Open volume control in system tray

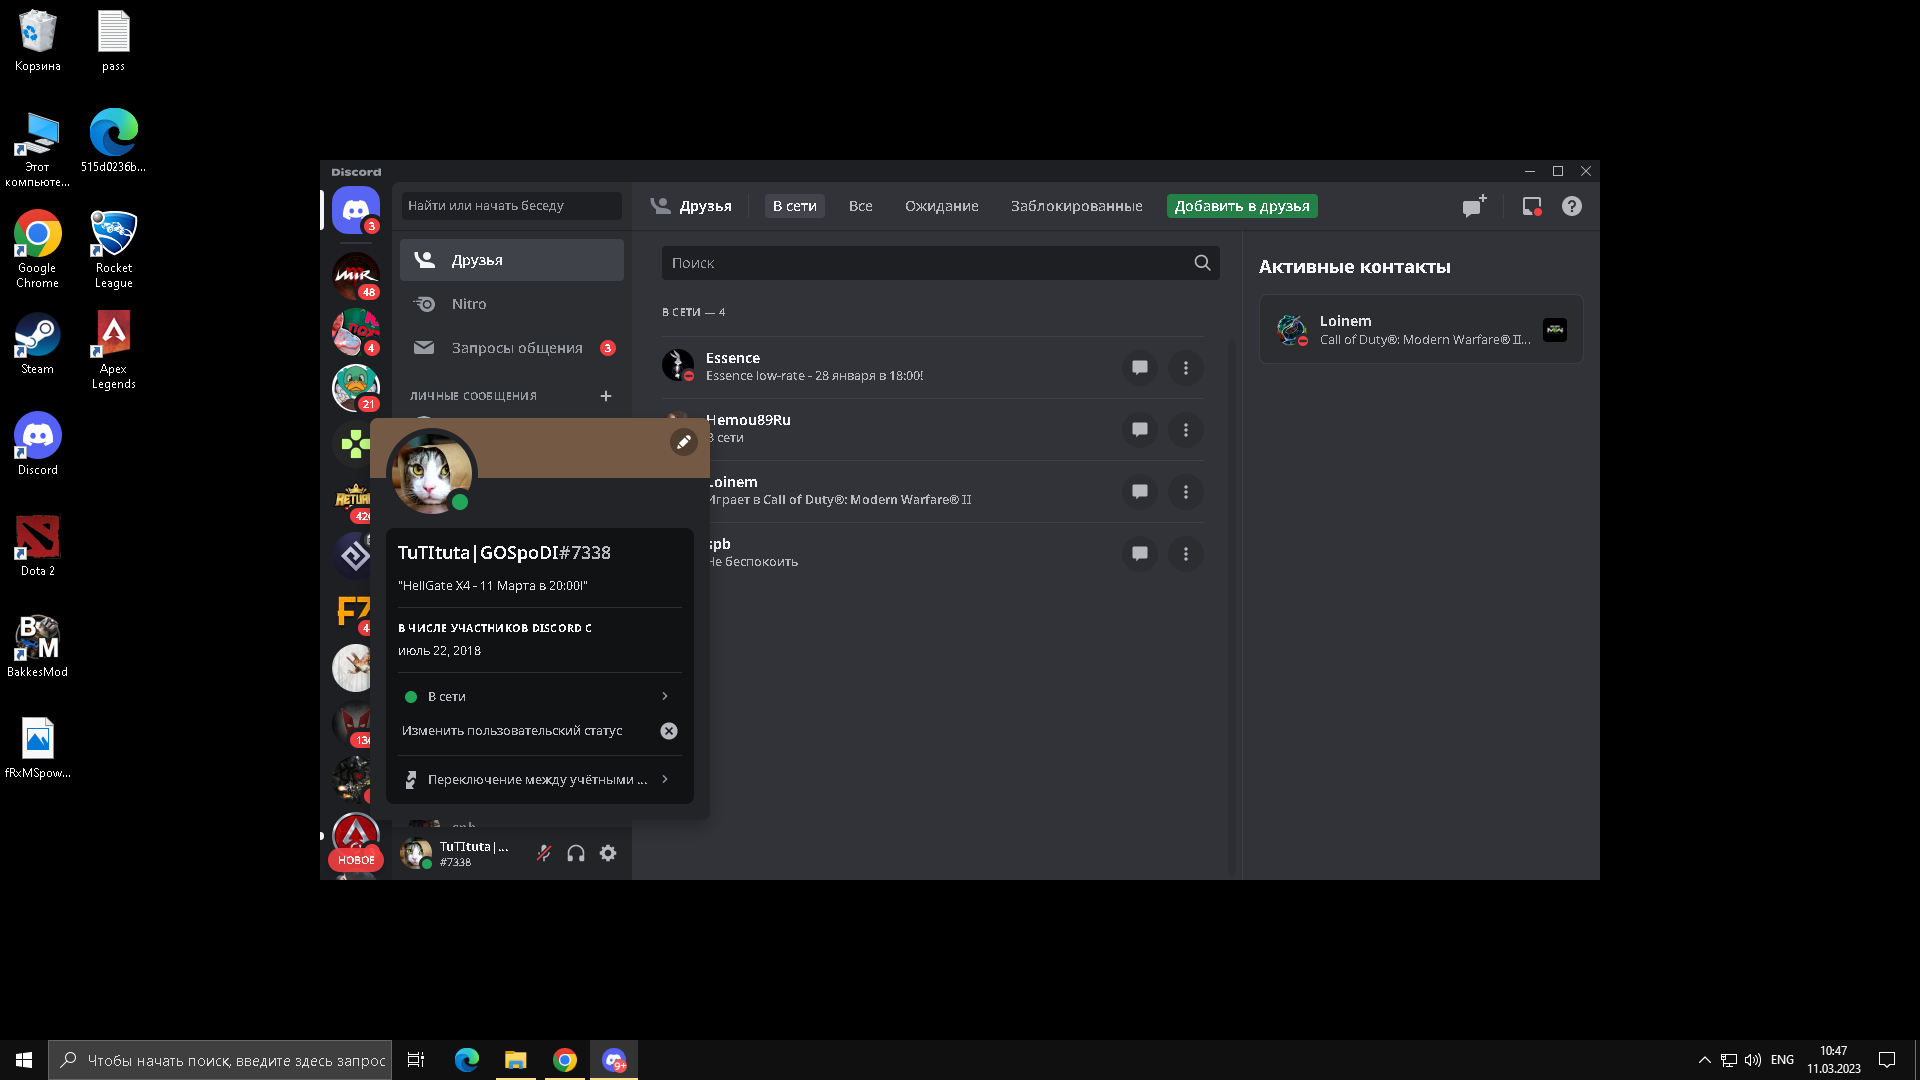pyautogui.click(x=1753, y=1060)
